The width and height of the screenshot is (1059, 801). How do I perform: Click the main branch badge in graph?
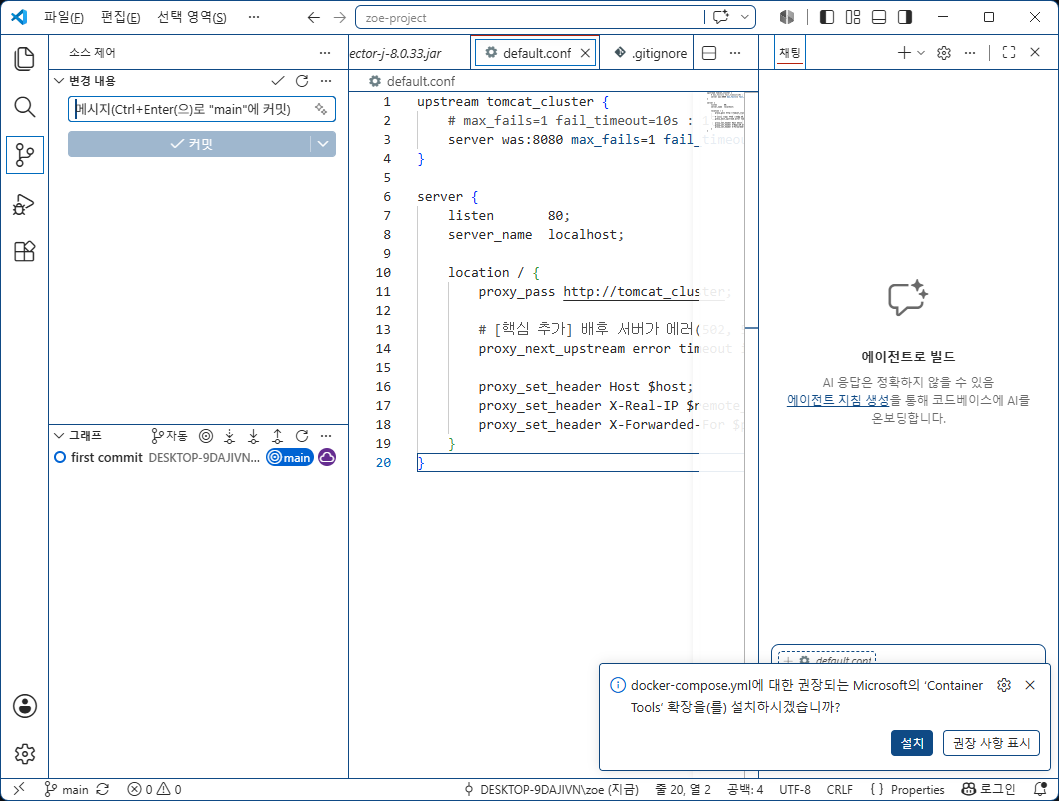[x=290, y=457]
